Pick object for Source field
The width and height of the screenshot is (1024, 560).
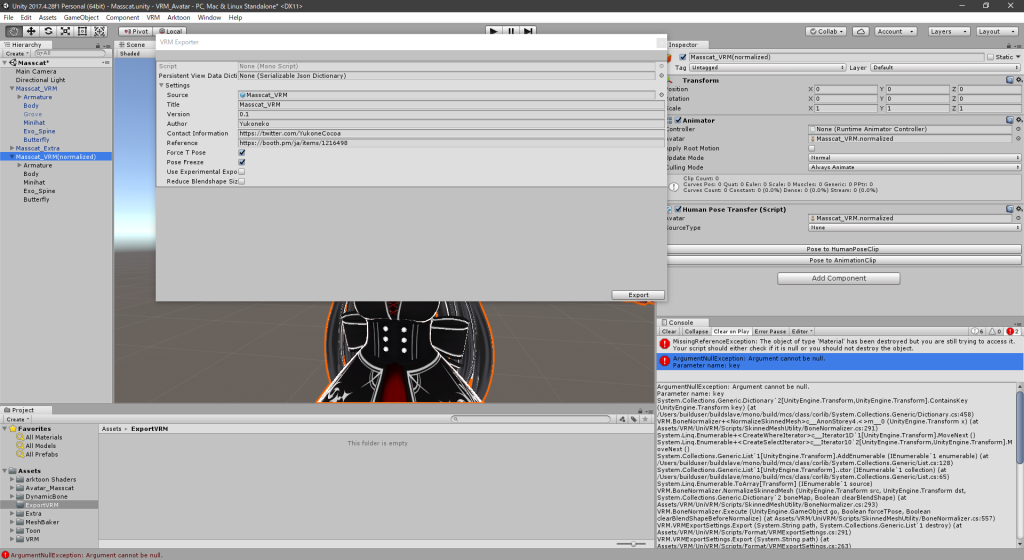point(661,95)
